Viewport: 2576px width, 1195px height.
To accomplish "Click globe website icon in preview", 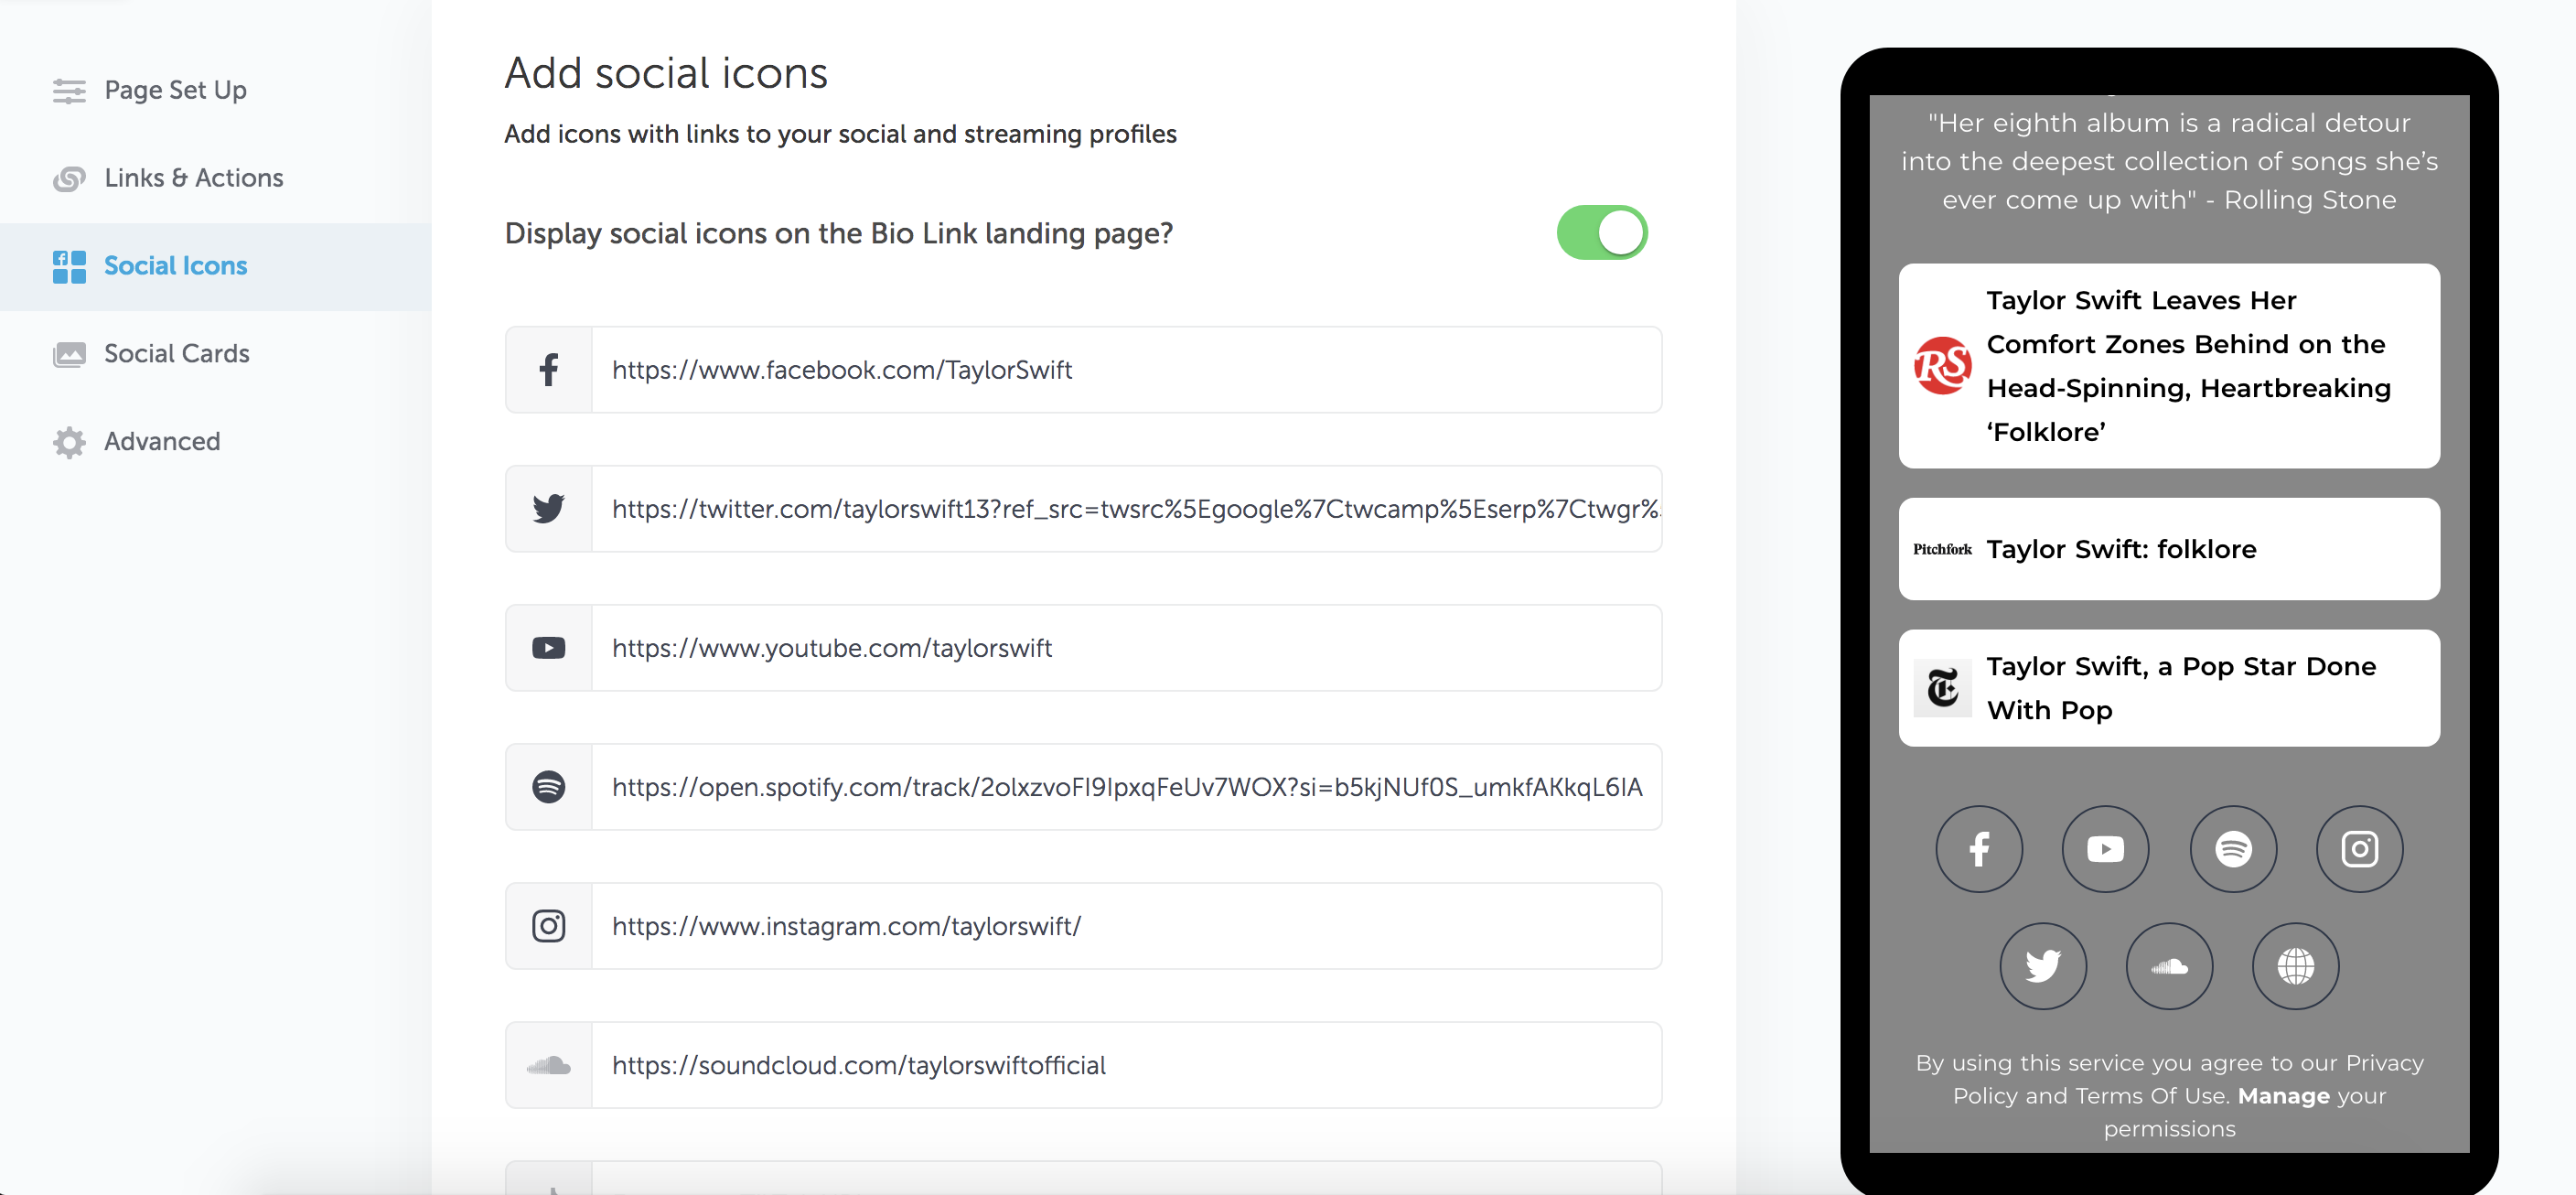I will (x=2295, y=966).
